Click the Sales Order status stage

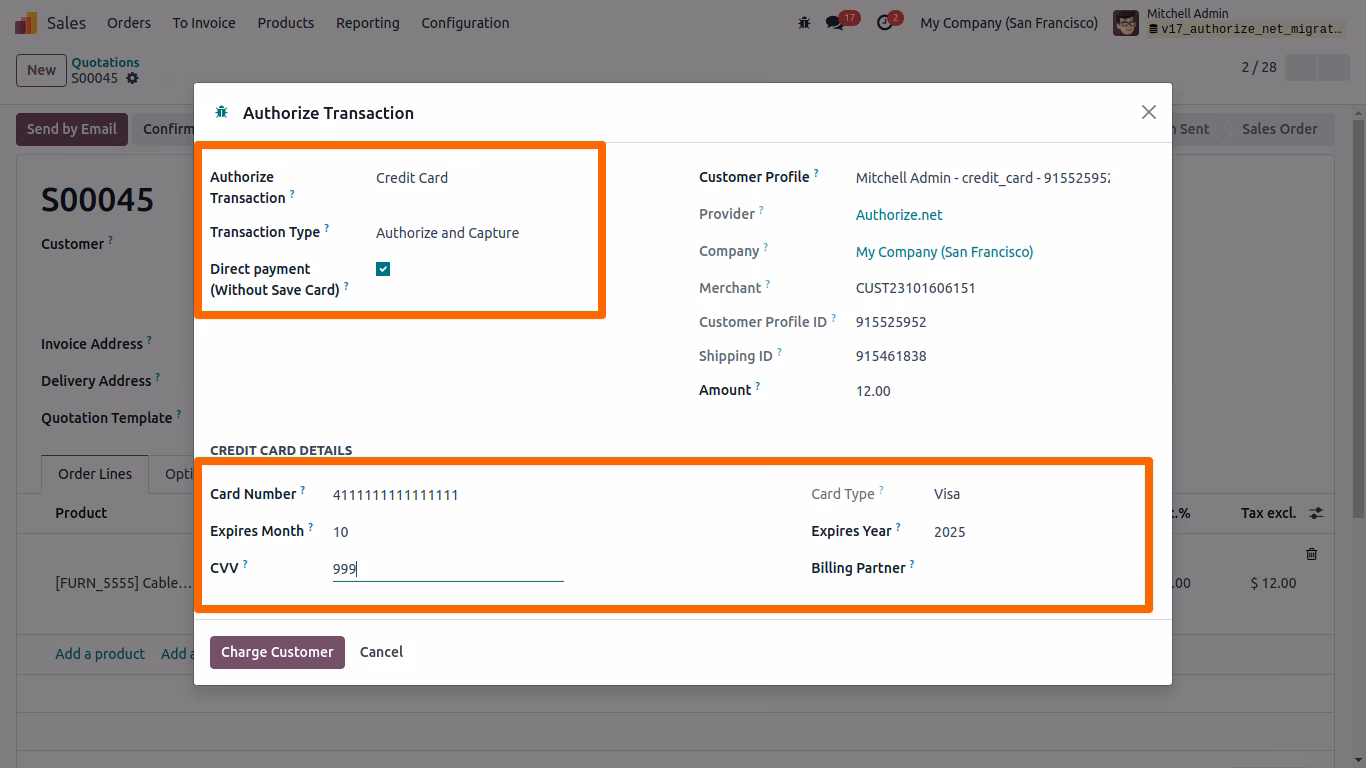click(1279, 129)
